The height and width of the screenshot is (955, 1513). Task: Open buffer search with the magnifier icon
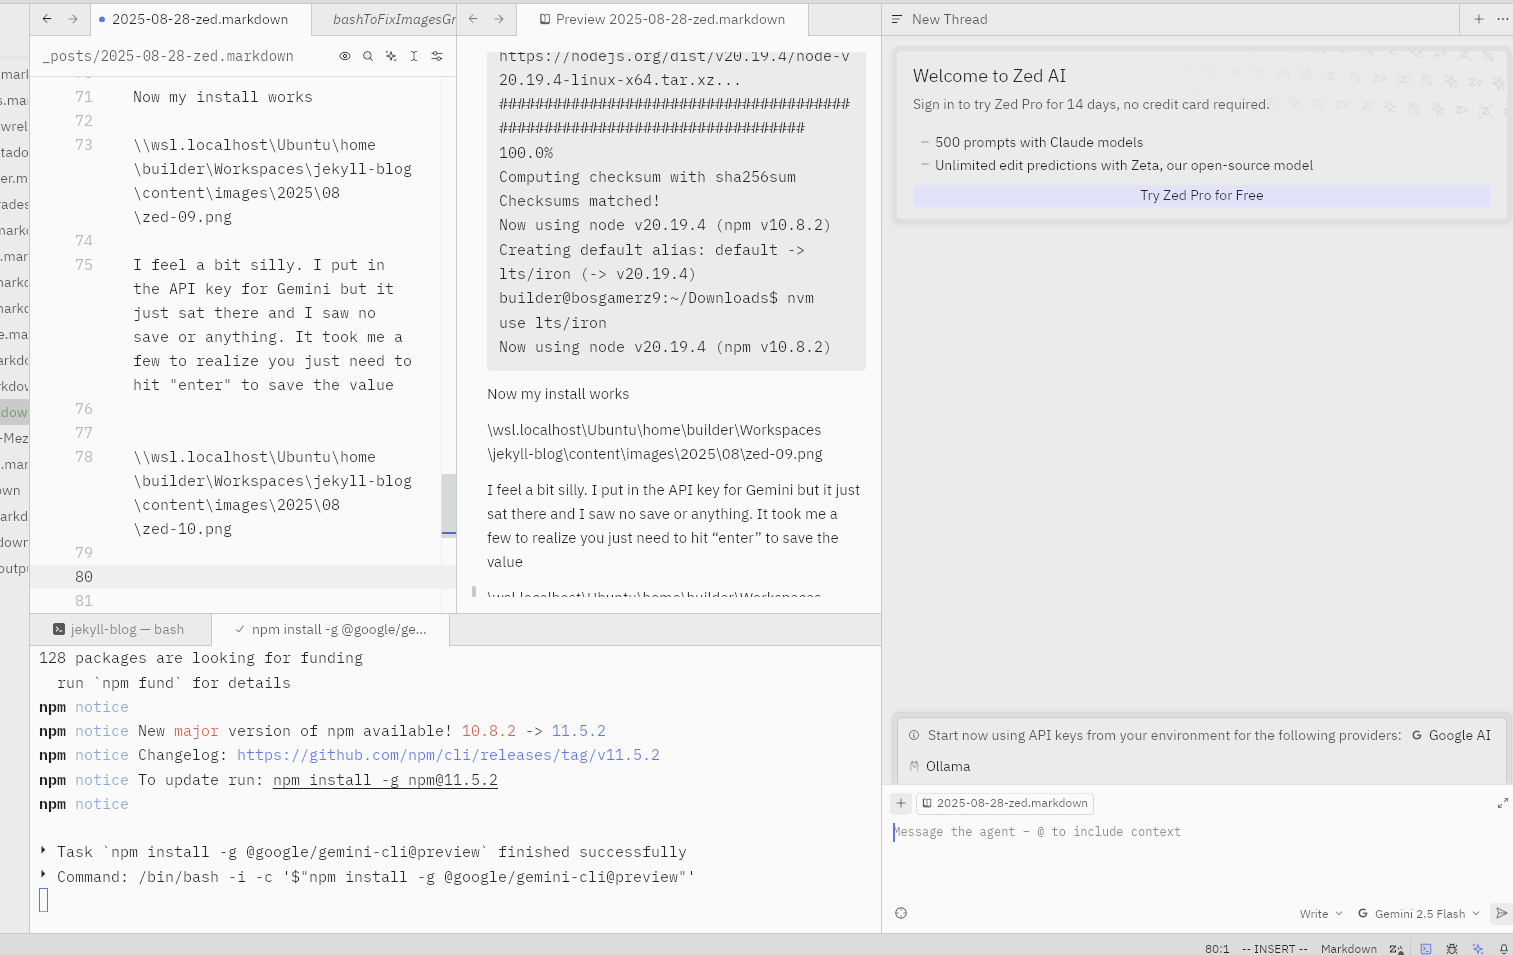click(368, 56)
